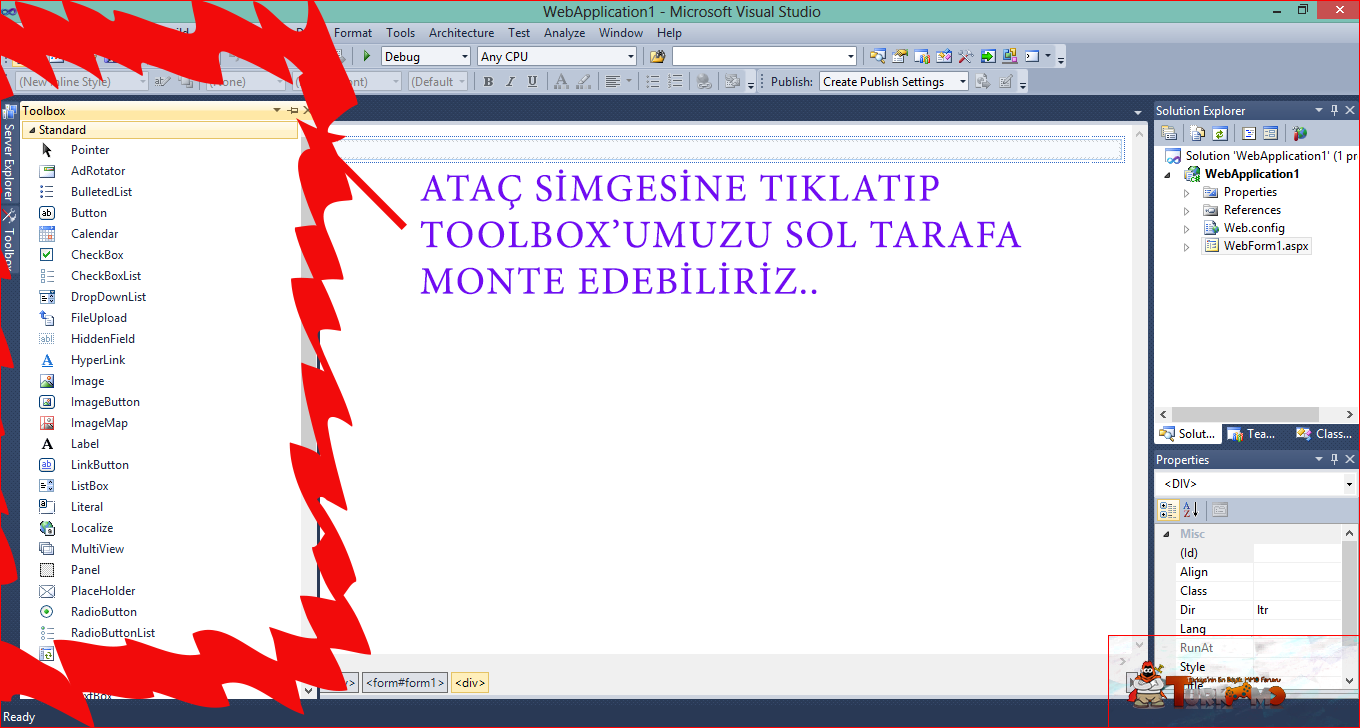
Task: Click the green Start Debugging arrow
Action: click(x=367, y=57)
